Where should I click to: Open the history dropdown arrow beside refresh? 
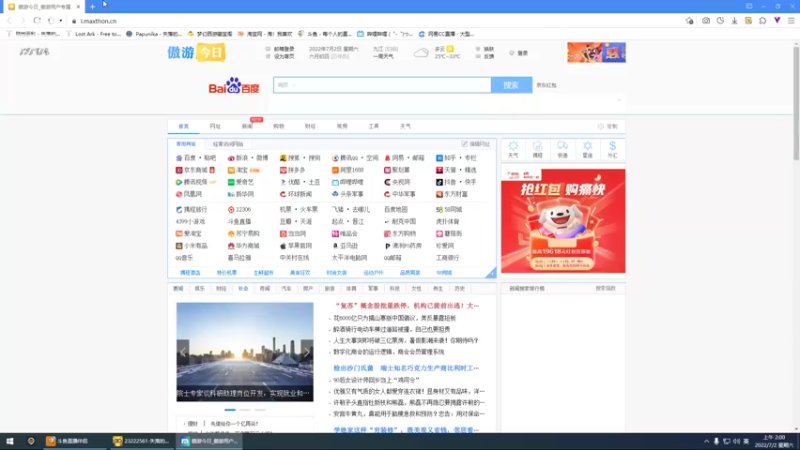60,21
